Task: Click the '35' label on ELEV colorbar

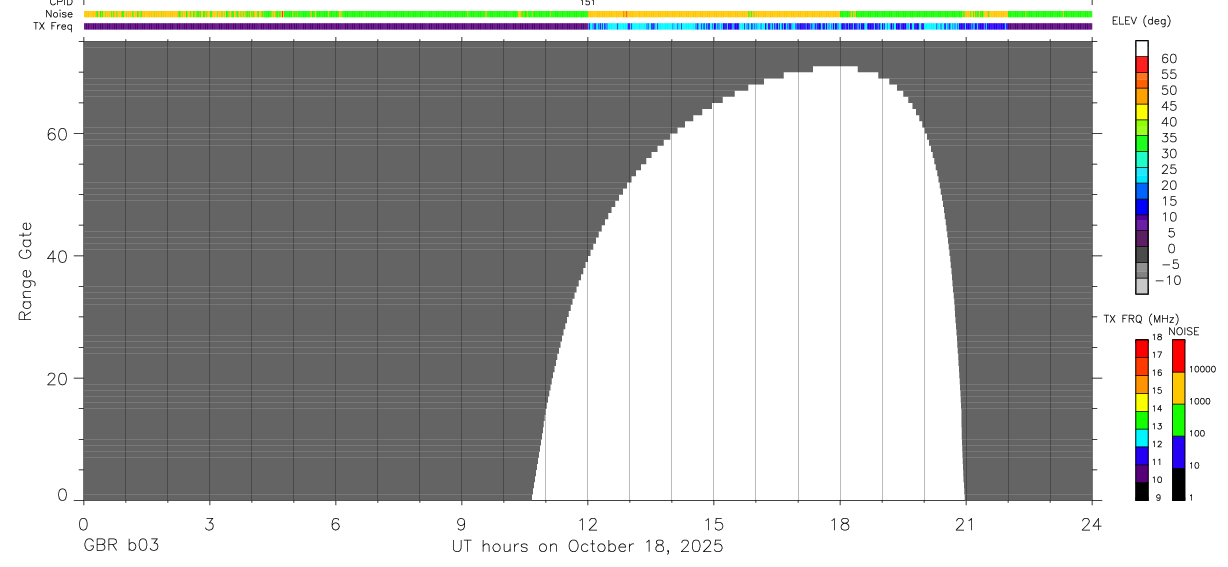Action: (1168, 137)
